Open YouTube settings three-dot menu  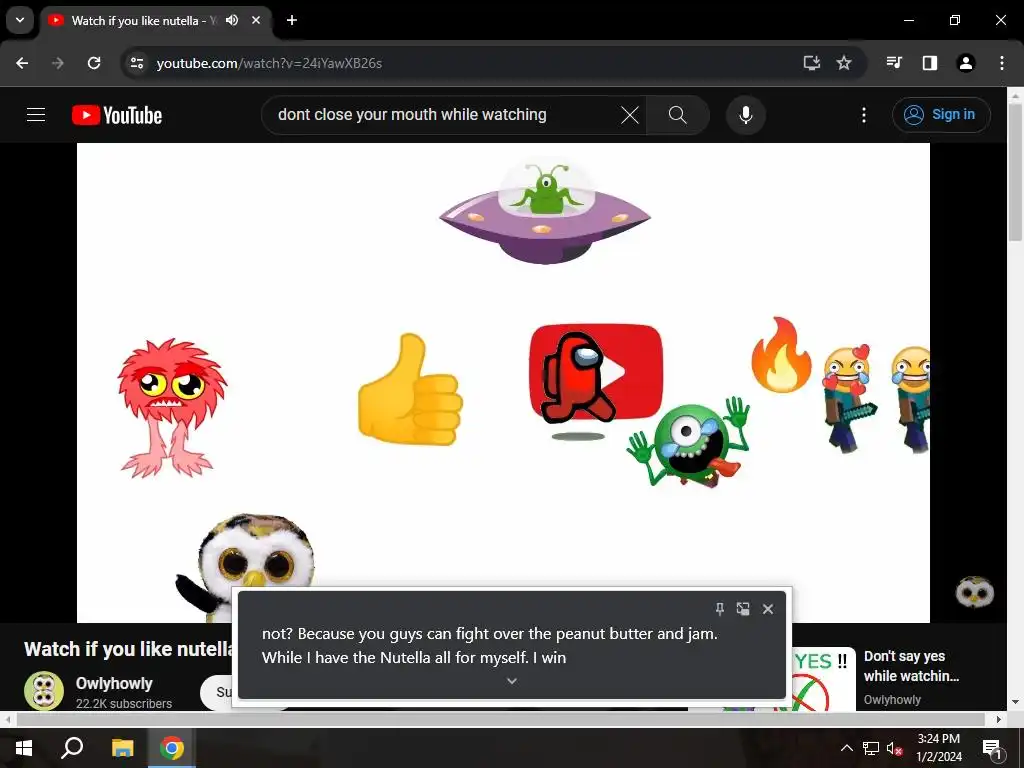pos(863,115)
